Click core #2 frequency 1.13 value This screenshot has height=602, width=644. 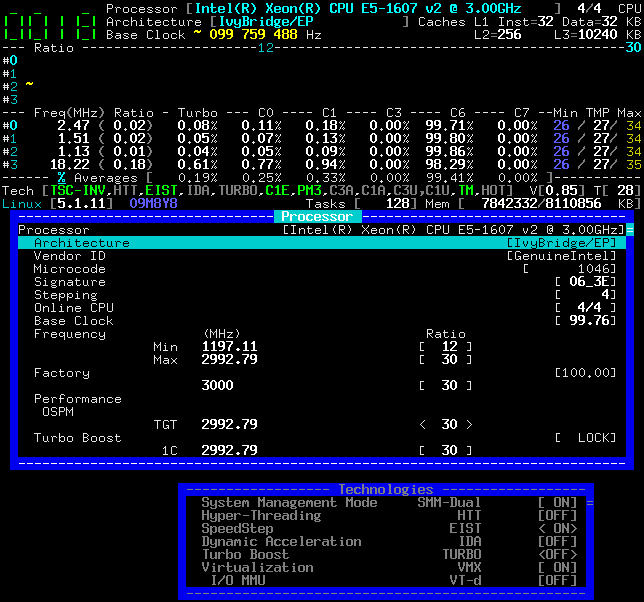tap(74, 152)
